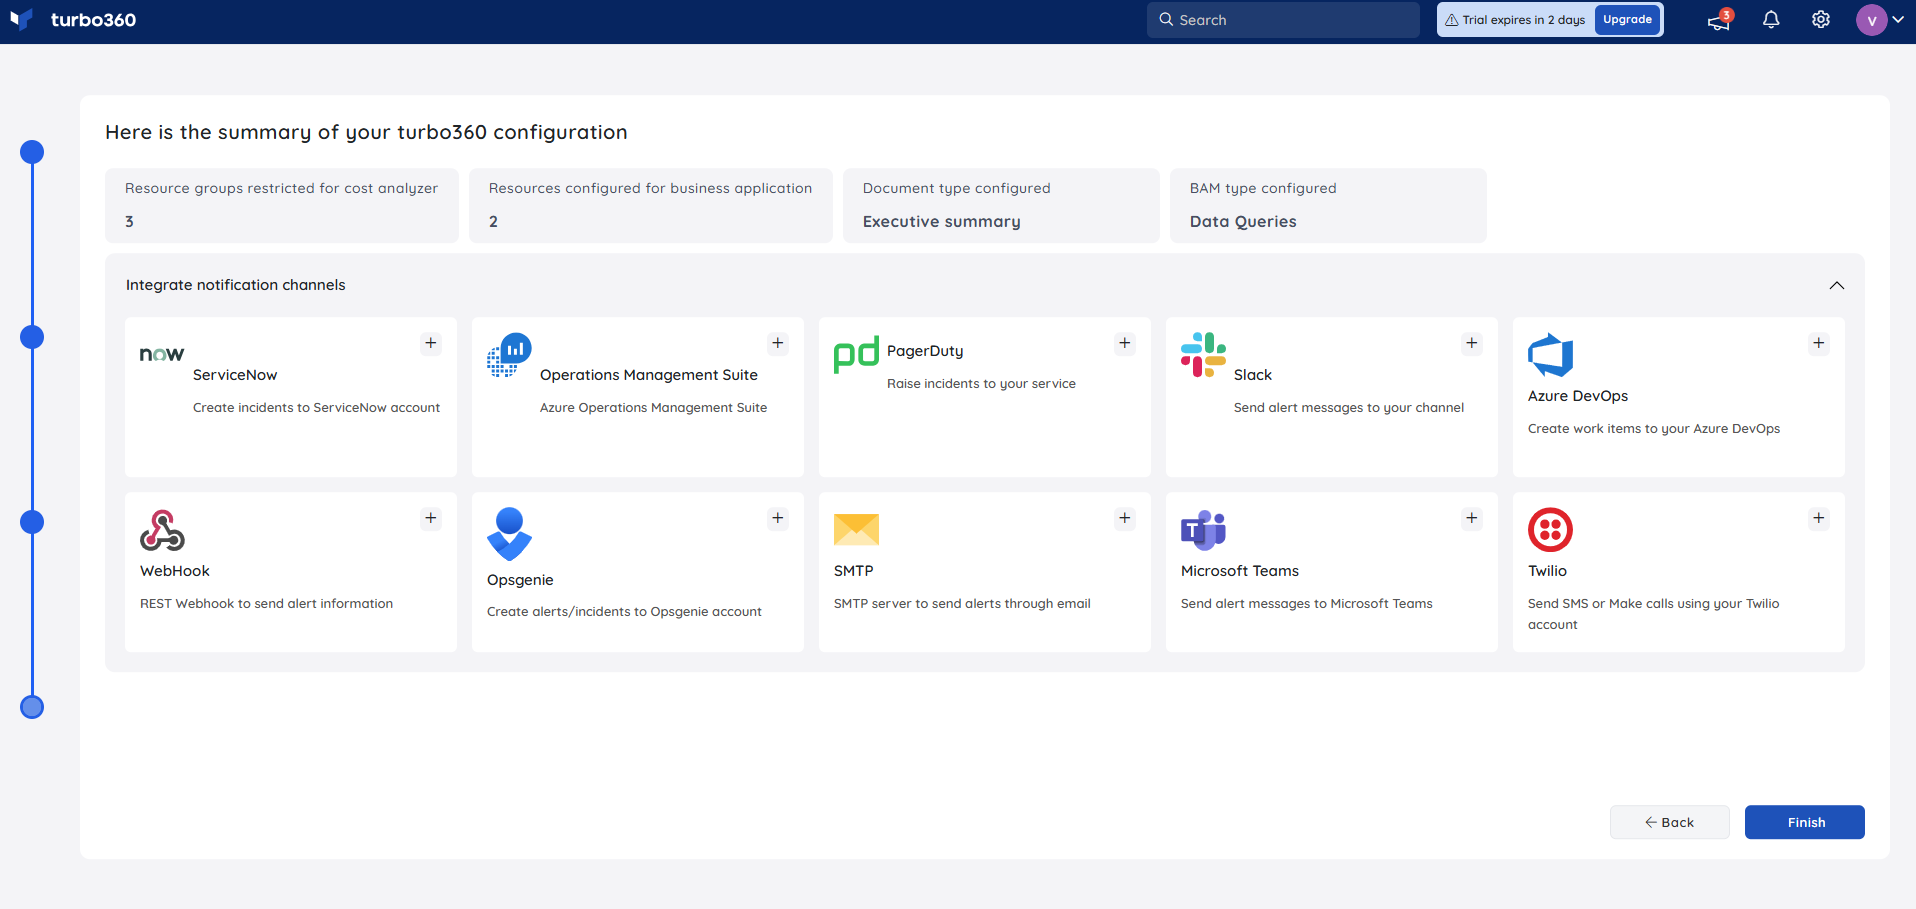The width and height of the screenshot is (1916, 909).
Task: Click 'Create incidents to ServiceNow account' text
Action: click(316, 408)
